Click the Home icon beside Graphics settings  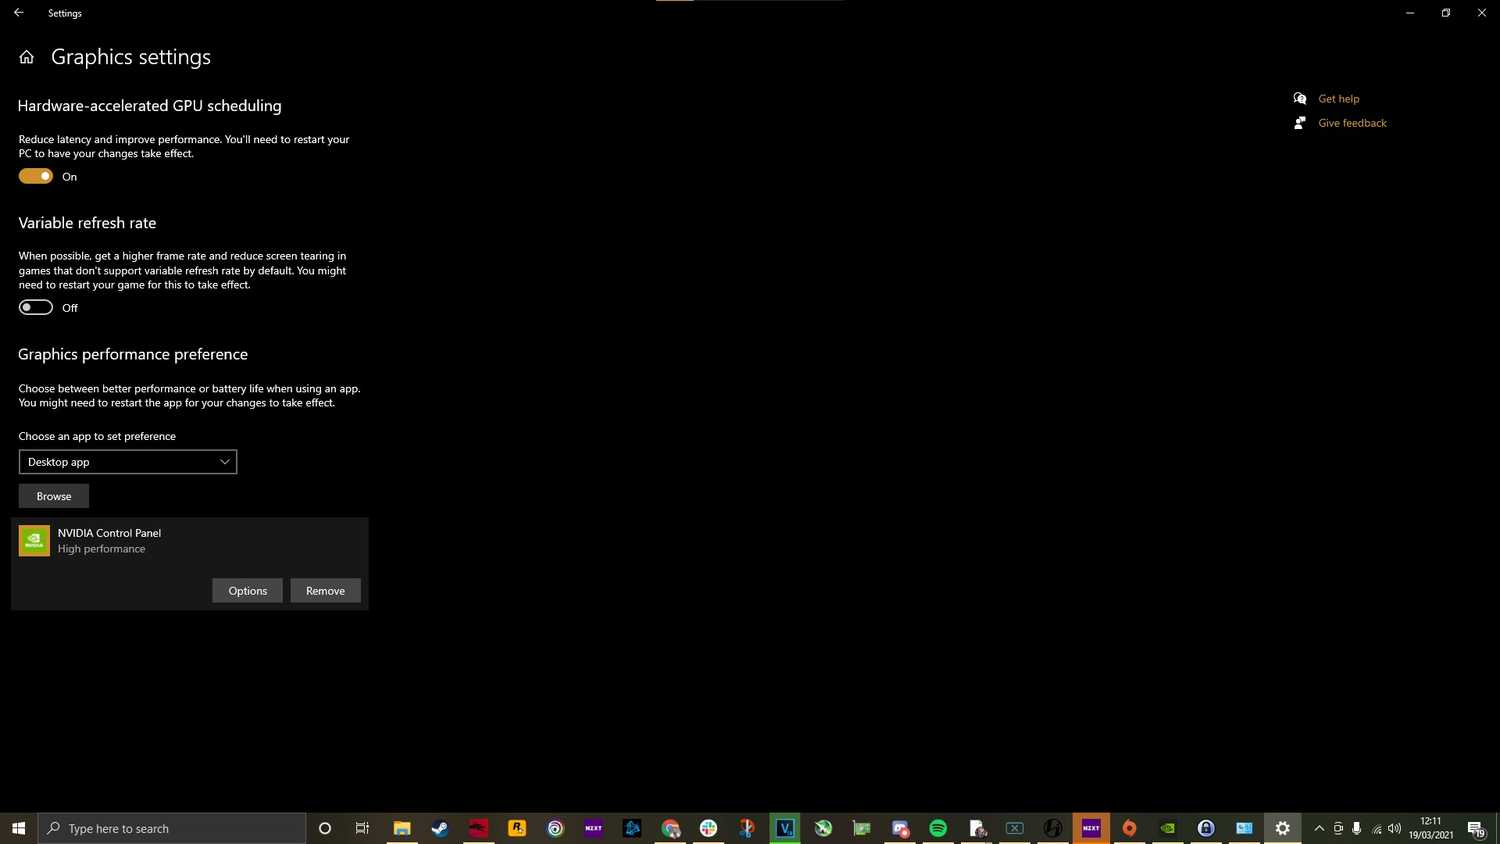click(x=27, y=57)
